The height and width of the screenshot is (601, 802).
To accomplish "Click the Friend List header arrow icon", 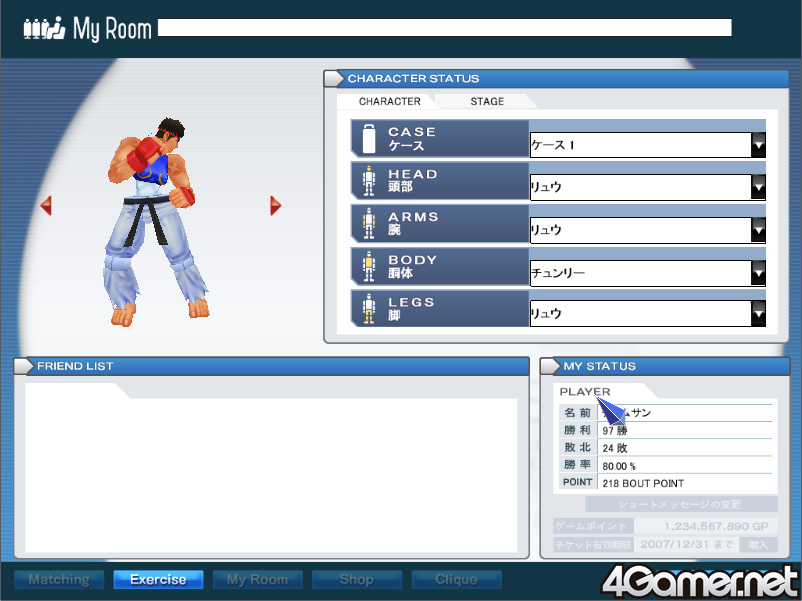I will tap(24, 366).
